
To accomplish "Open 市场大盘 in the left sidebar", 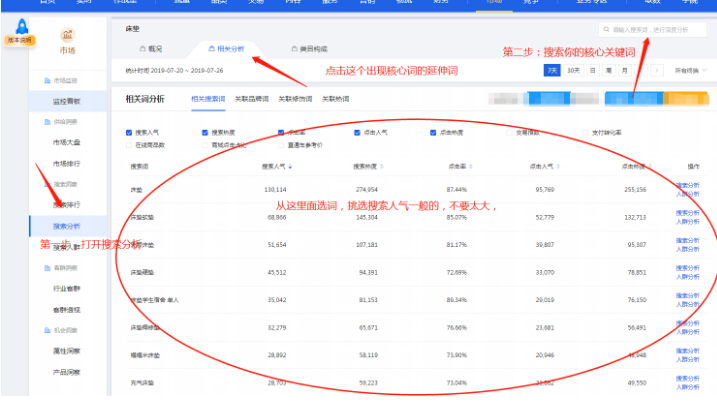I will [67, 142].
